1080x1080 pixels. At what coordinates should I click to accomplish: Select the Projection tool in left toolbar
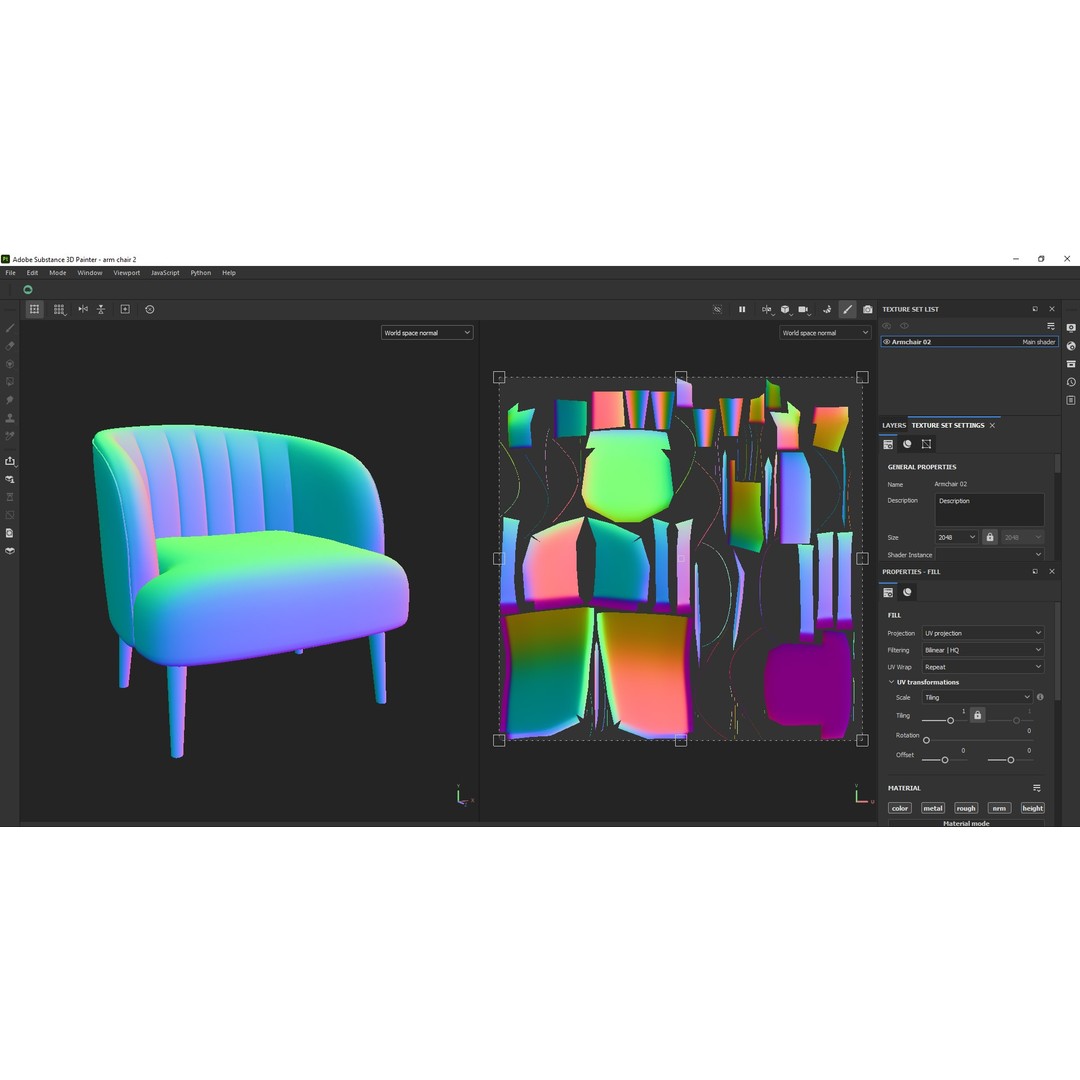(10, 364)
